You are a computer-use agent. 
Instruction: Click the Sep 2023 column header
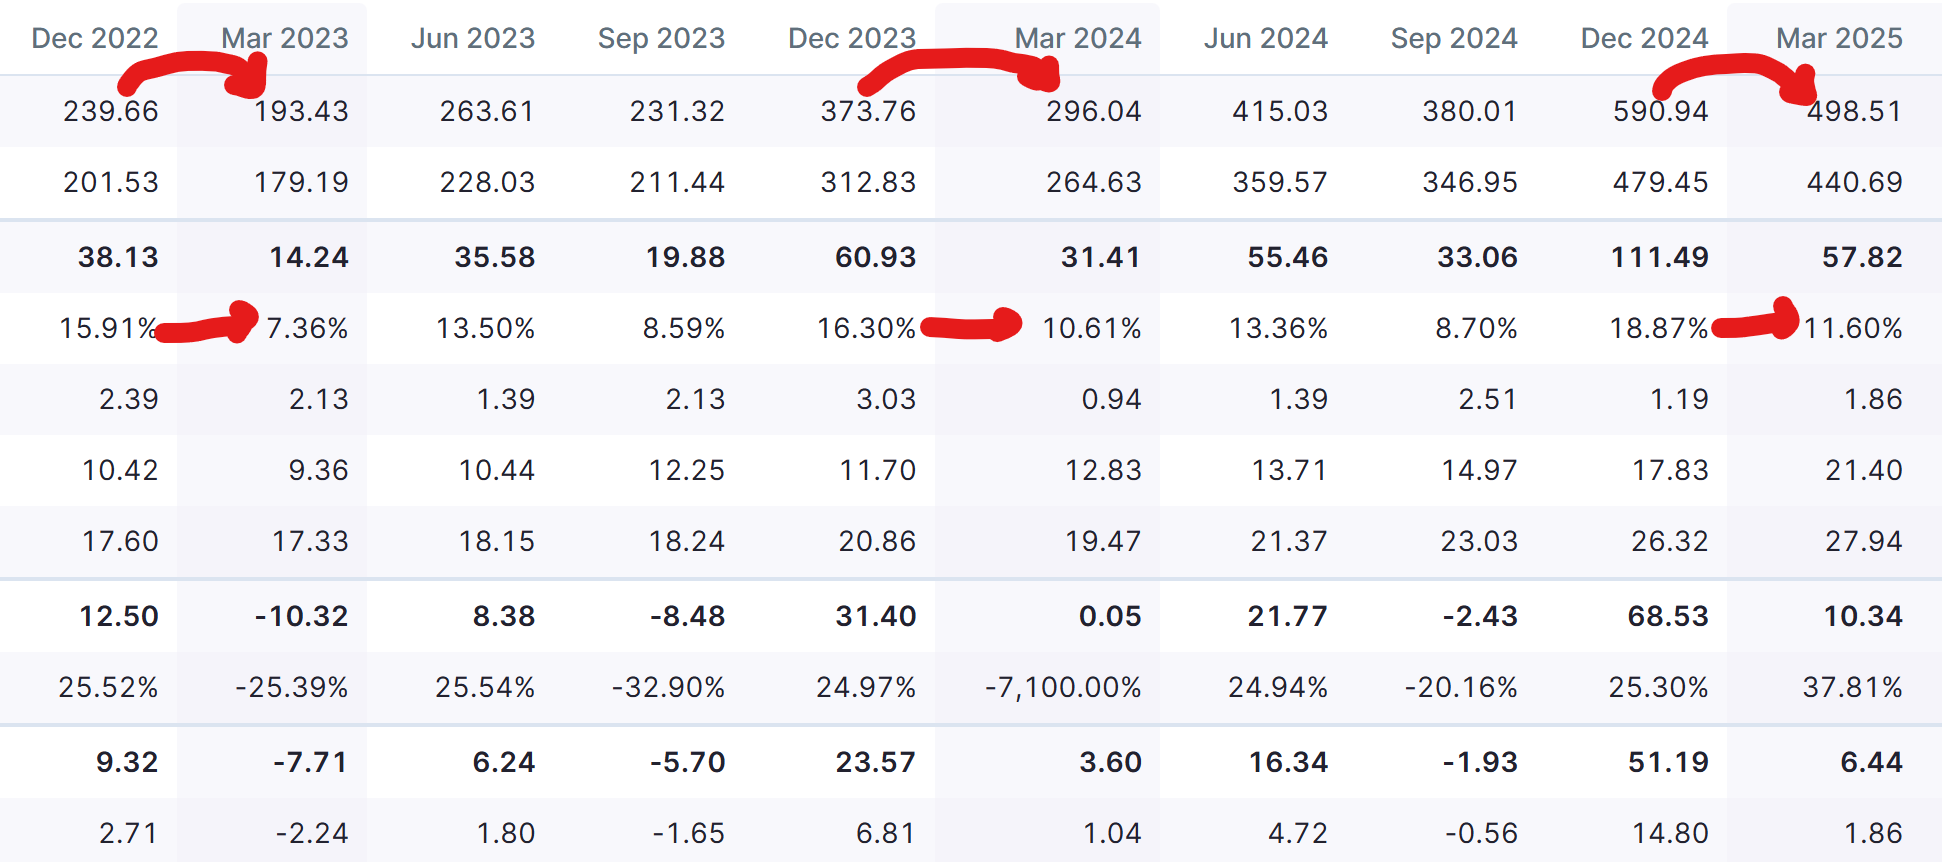pos(661,38)
